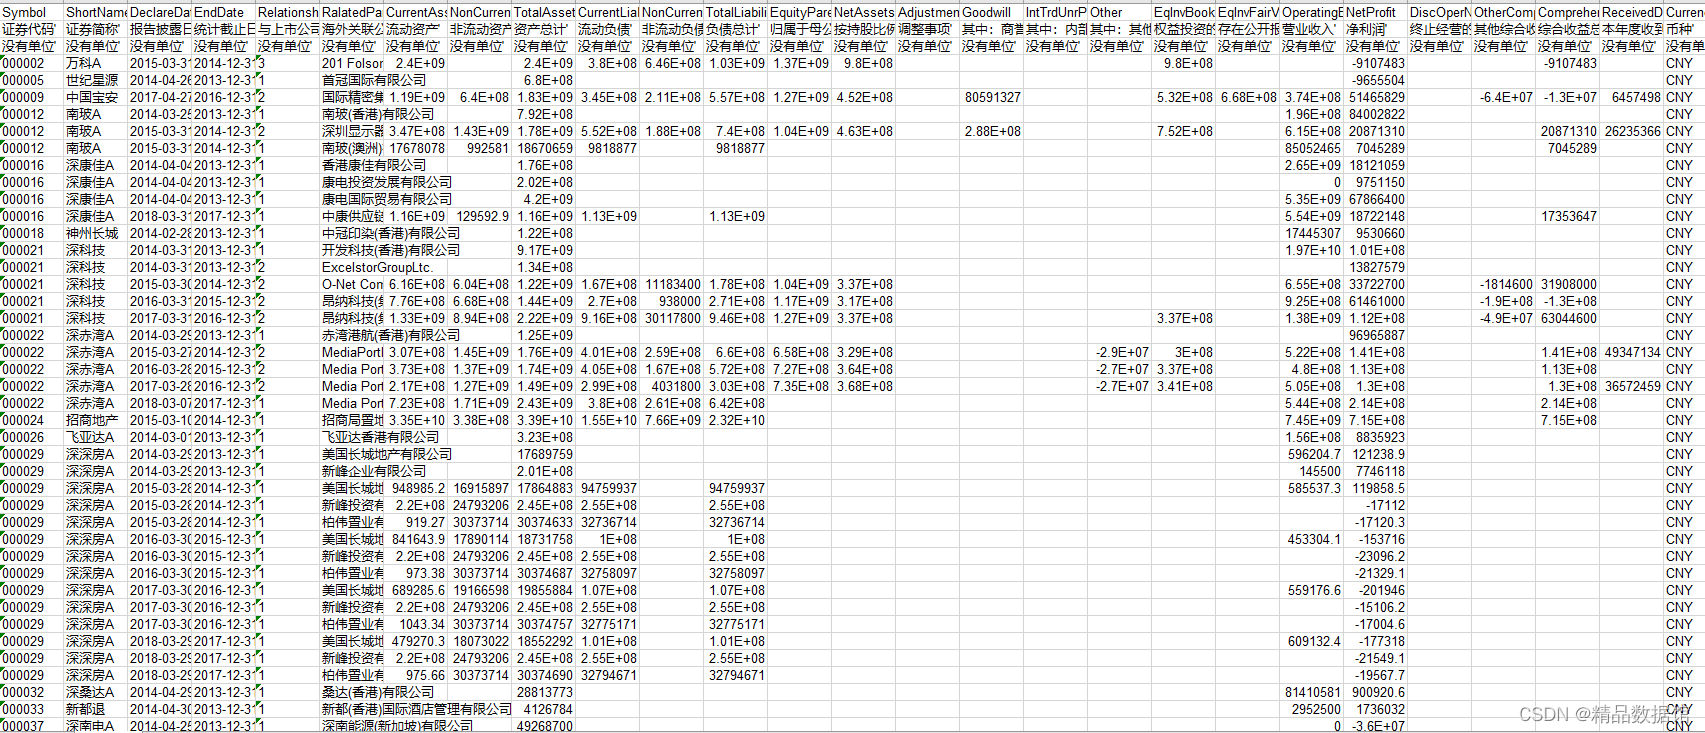Select the value 129592.9
The height and width of the screenshot is (733, 1705).
pyautogui.click(x=480, y=216)
